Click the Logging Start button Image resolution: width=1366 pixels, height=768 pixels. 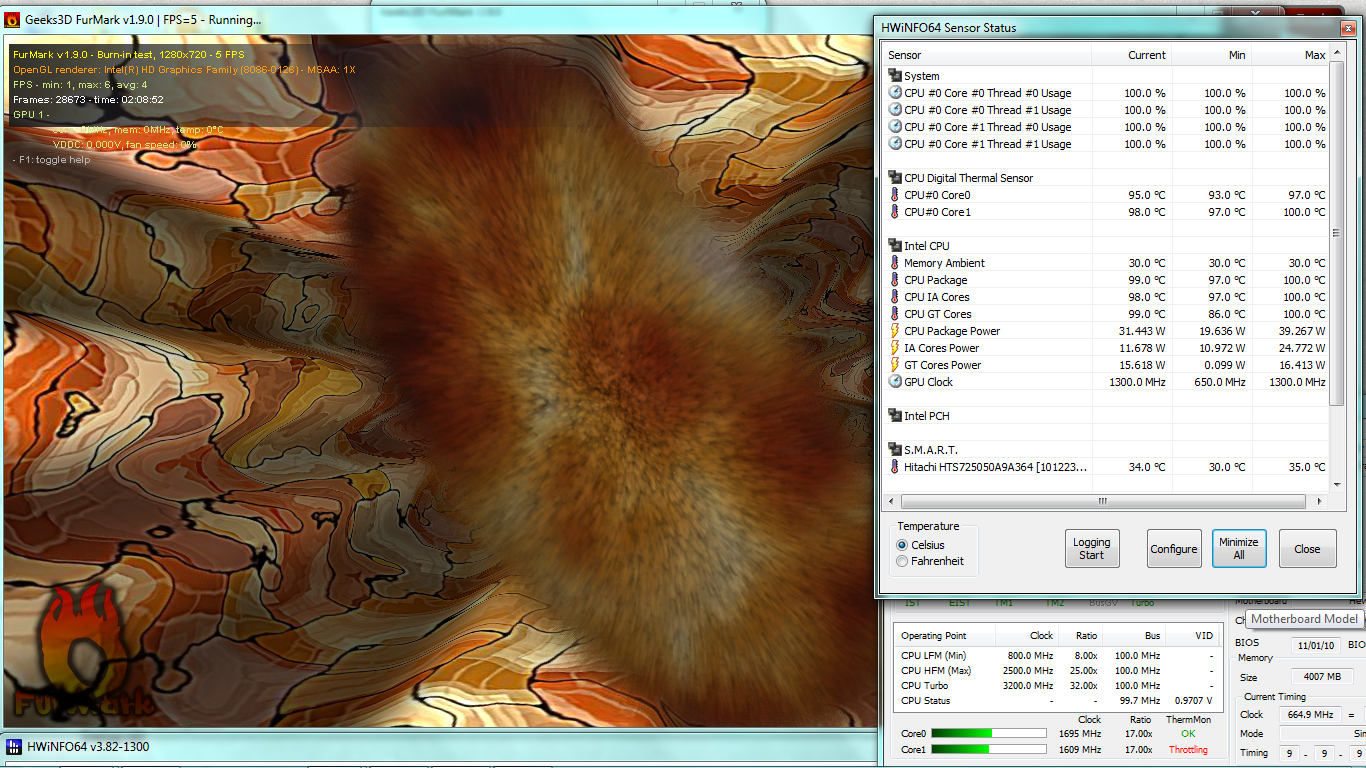1092,549
